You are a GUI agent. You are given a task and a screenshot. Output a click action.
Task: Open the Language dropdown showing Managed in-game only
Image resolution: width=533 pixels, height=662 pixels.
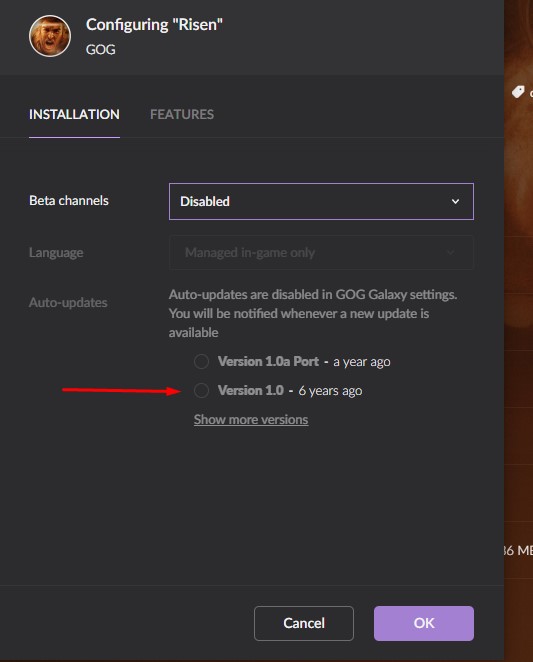[321, 252]
